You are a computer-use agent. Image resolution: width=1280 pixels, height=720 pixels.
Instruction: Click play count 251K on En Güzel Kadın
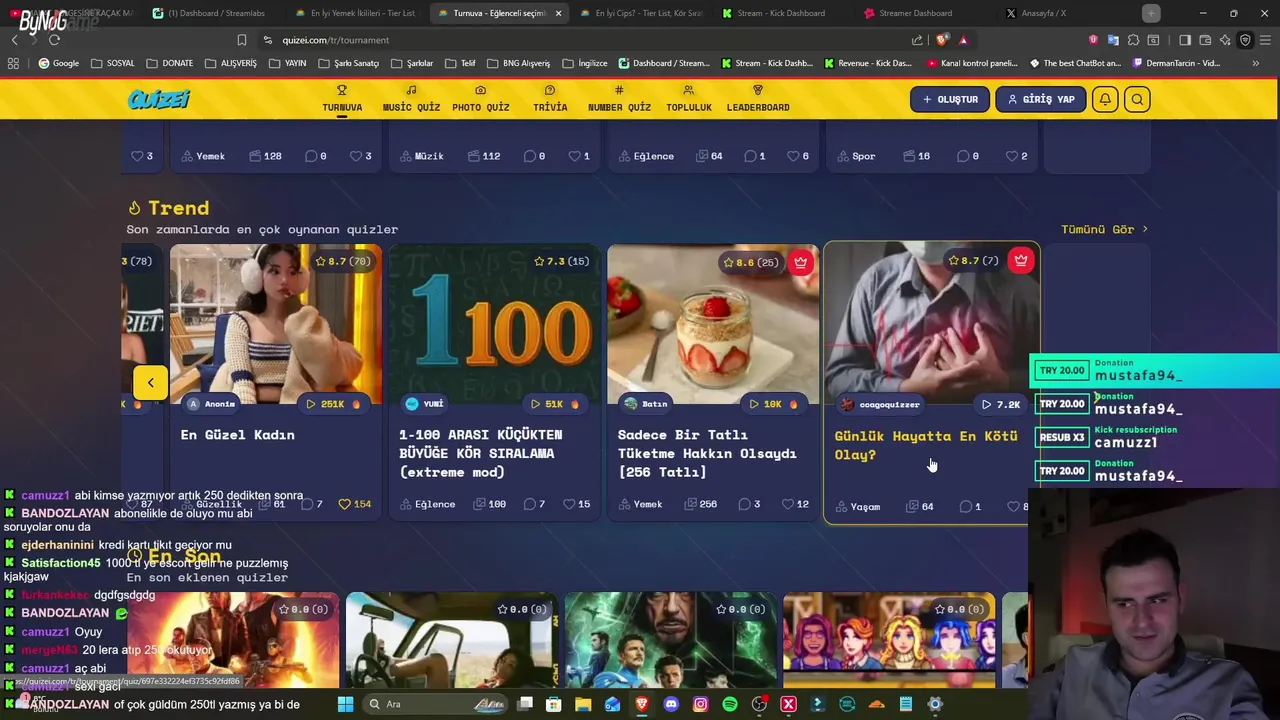click(333, 404)
